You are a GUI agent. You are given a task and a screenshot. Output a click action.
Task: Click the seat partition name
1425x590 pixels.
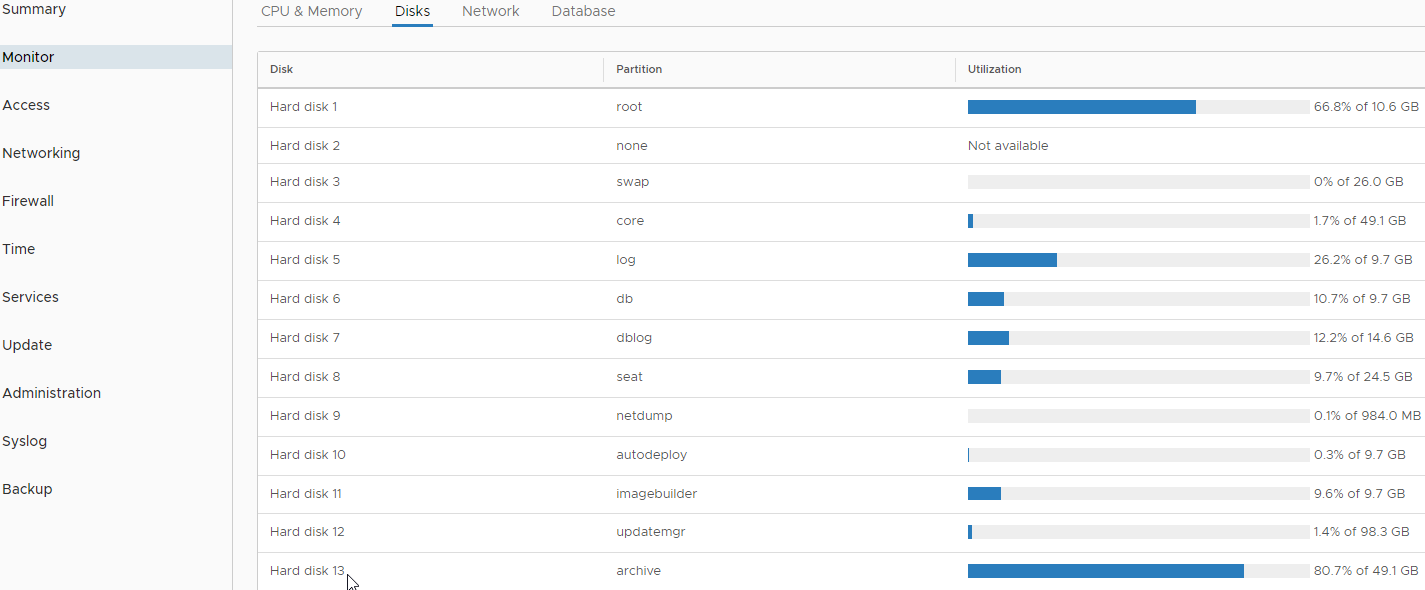pyautogui.click(x=630, y=376)
